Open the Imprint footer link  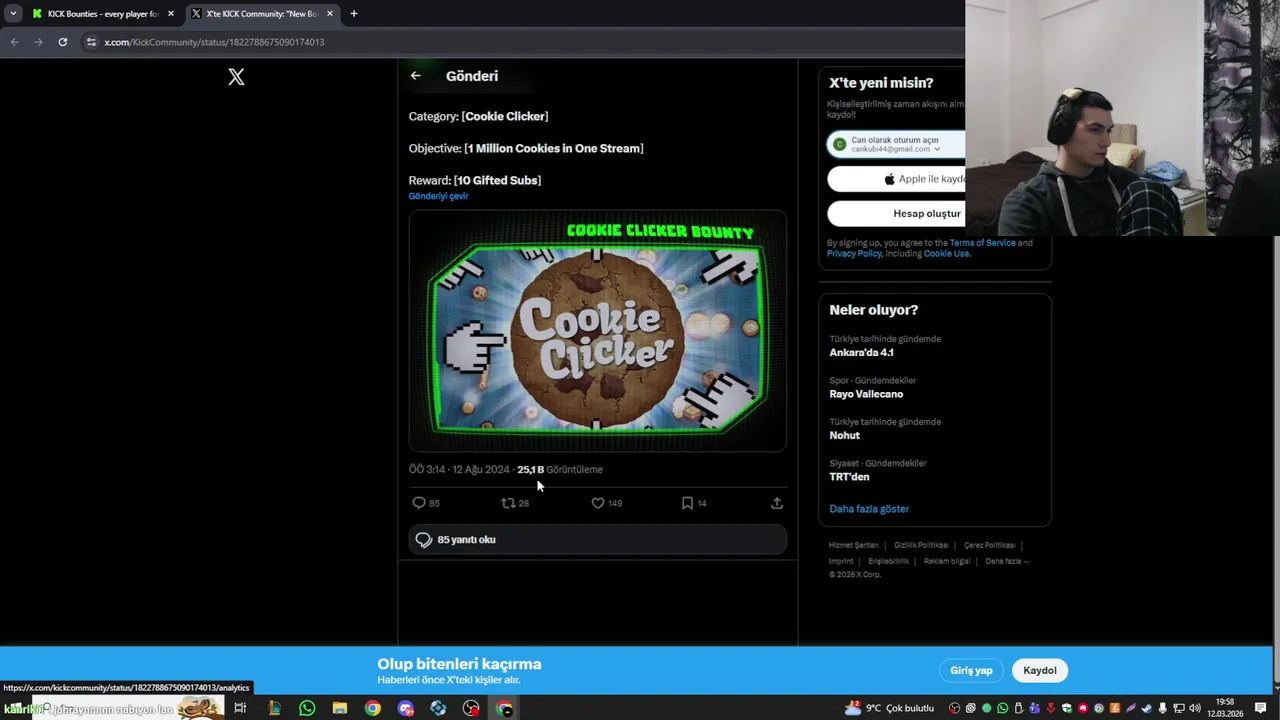[x=841, y=561]
